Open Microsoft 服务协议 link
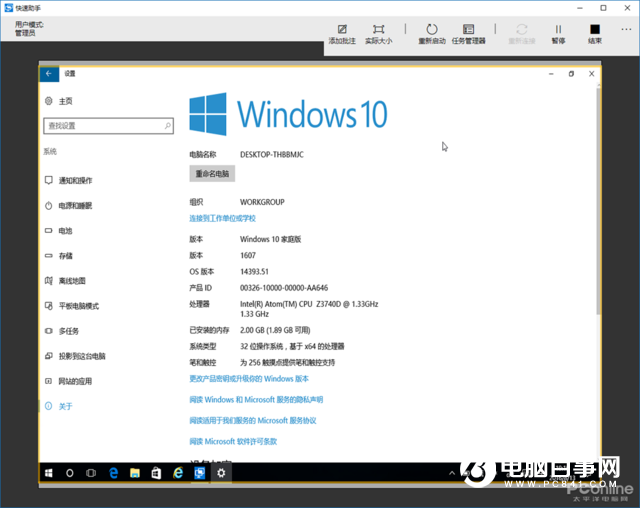This screenshot has width=640, height=508. 253,420
